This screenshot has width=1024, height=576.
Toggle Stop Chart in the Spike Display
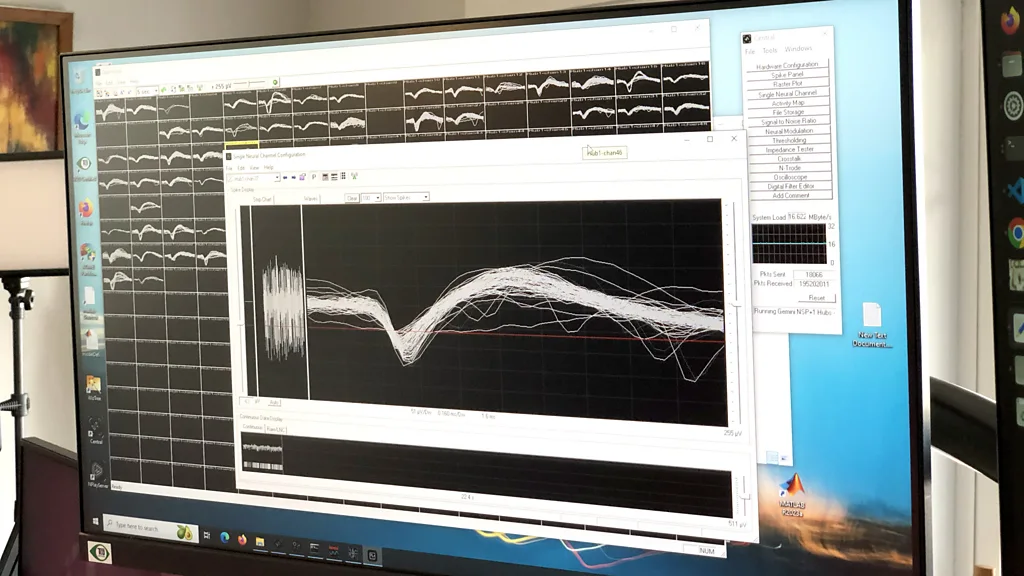click(263, 196)
